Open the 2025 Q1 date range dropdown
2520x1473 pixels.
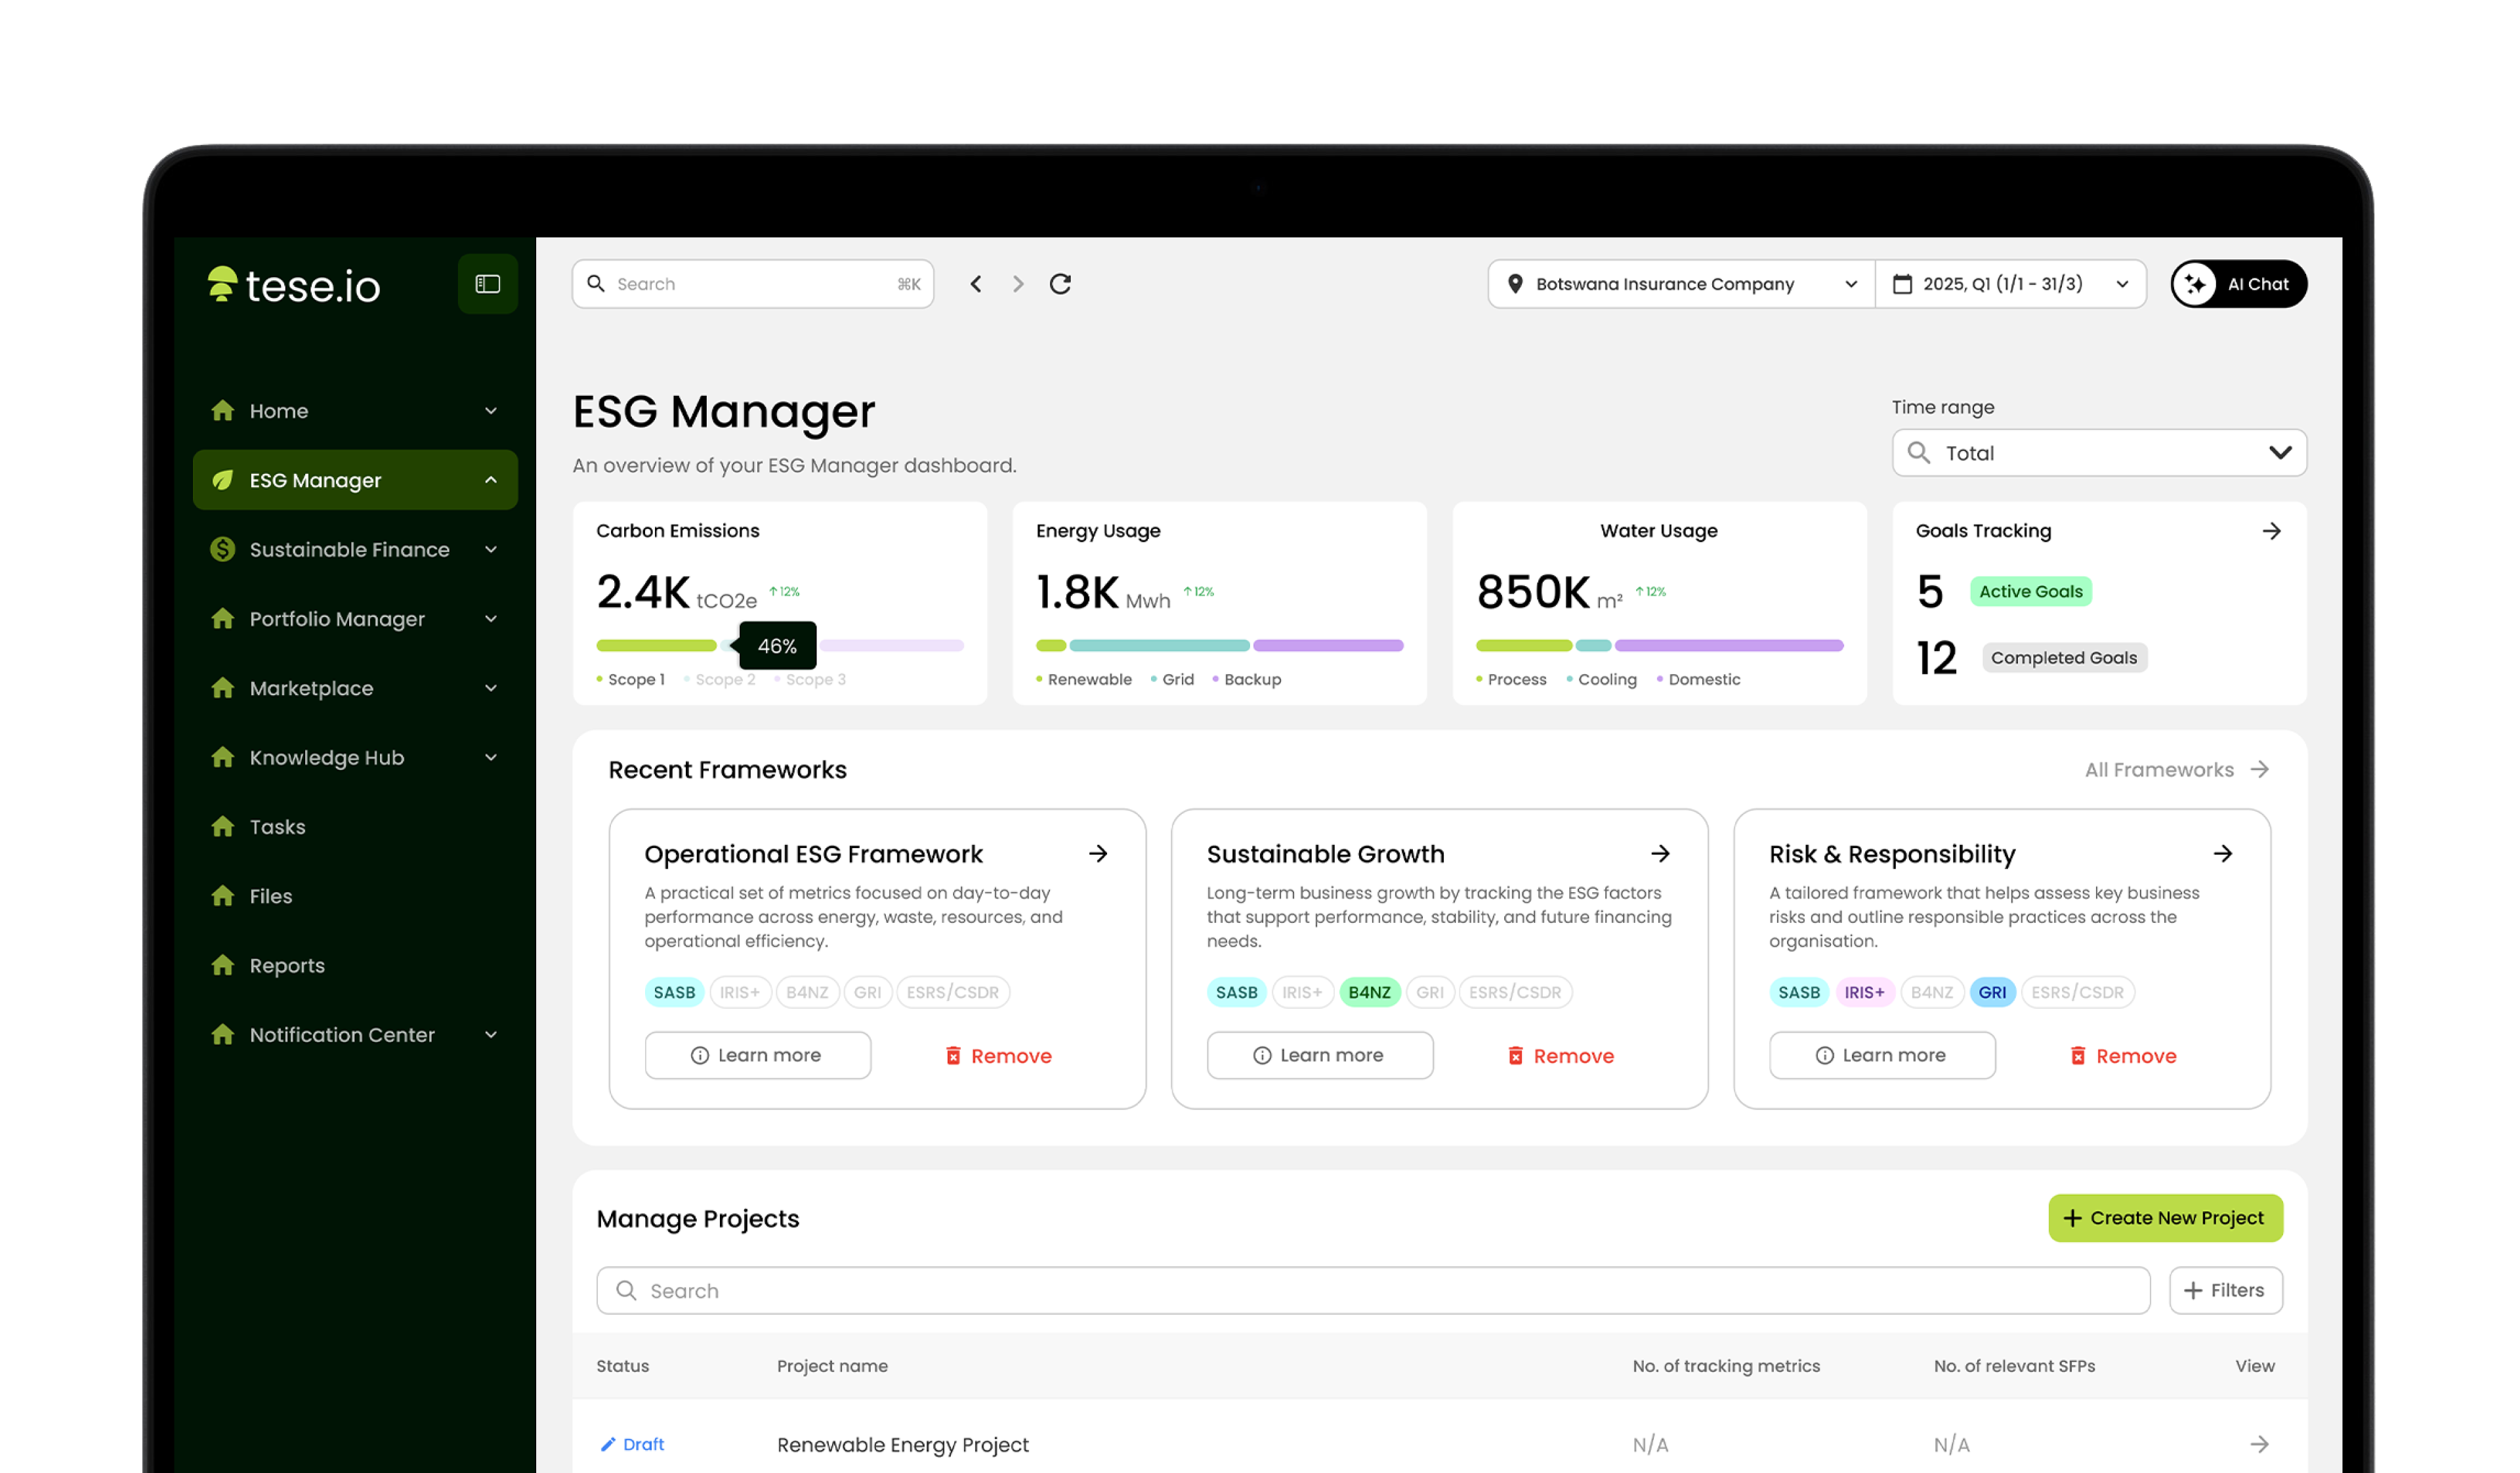(x=2010, y=284)
